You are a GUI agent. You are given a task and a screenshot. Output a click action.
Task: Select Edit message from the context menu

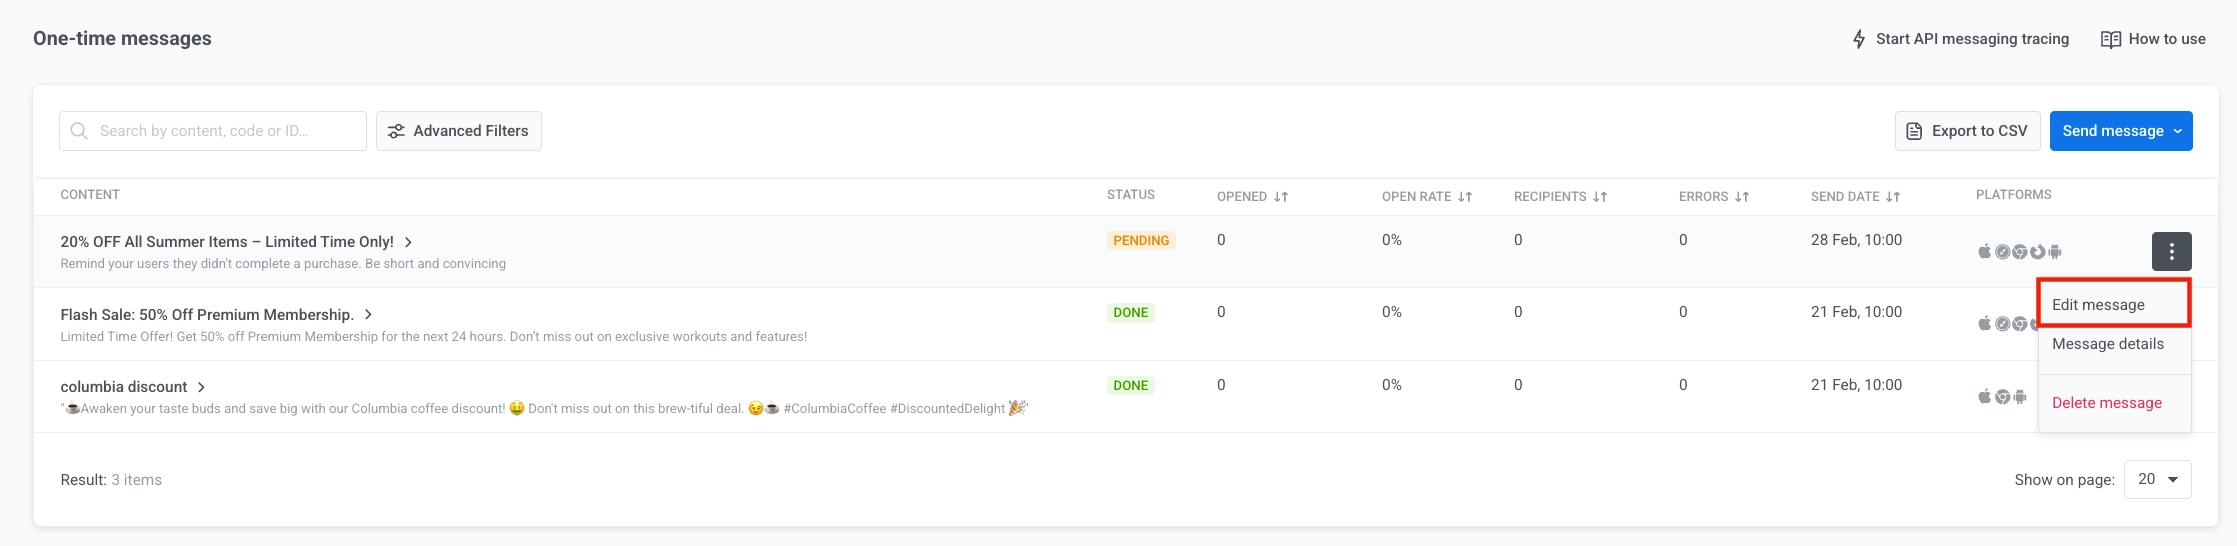(2098, 305)
